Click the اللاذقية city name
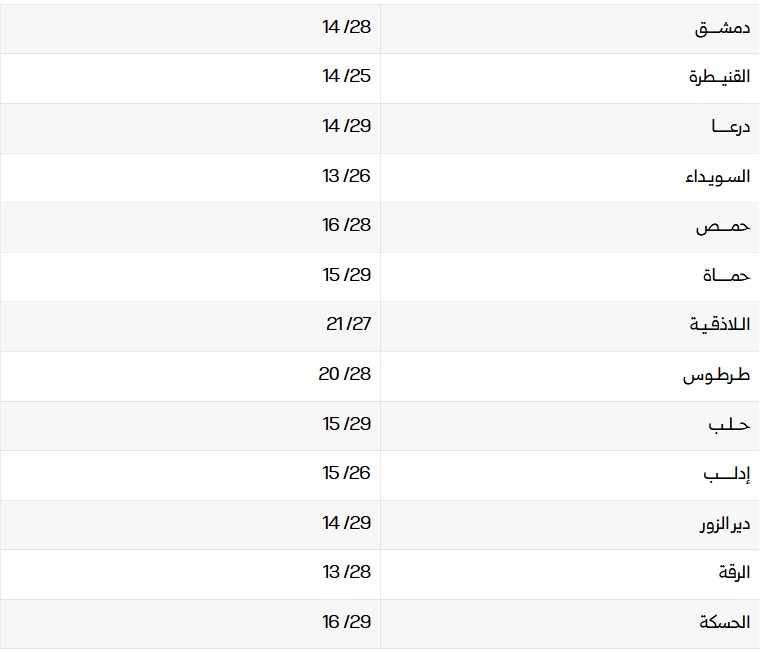 (720, 326)
